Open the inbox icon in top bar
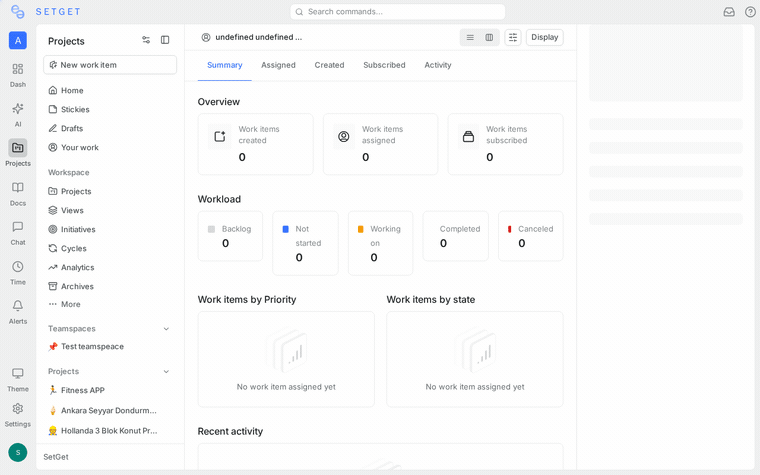The image size is (760, 475). [729, 12]
